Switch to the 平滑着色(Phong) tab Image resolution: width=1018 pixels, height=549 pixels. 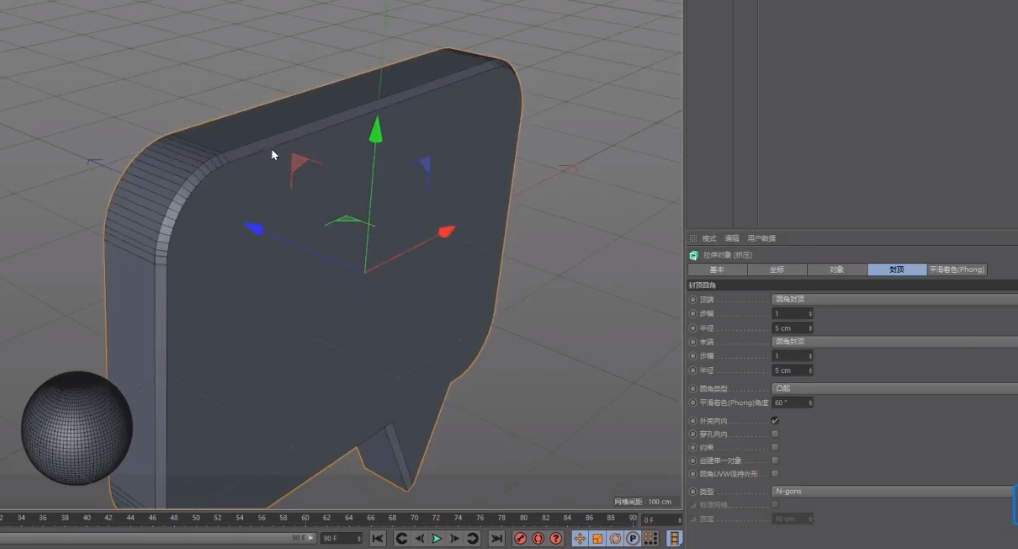[957, 270]
